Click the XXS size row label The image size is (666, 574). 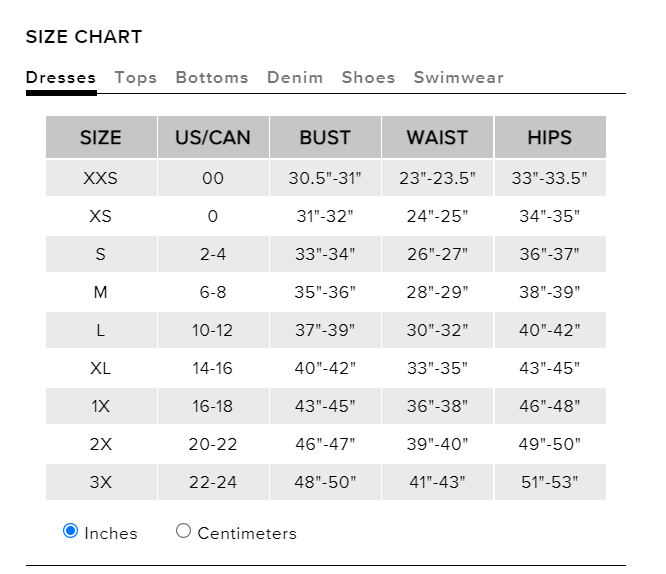[x=101, y=179]
